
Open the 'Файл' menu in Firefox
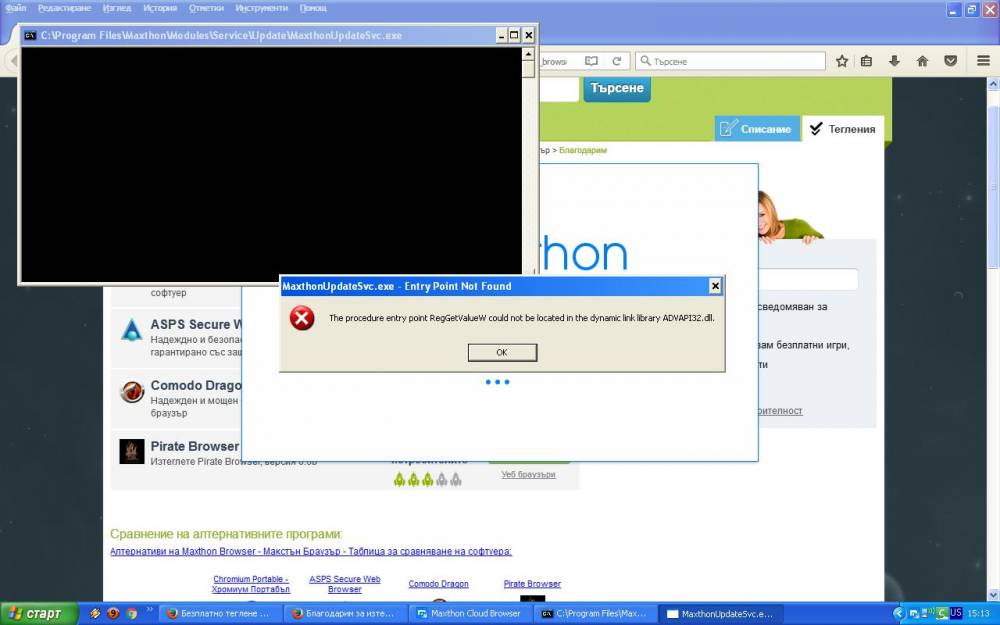(16, 8)
